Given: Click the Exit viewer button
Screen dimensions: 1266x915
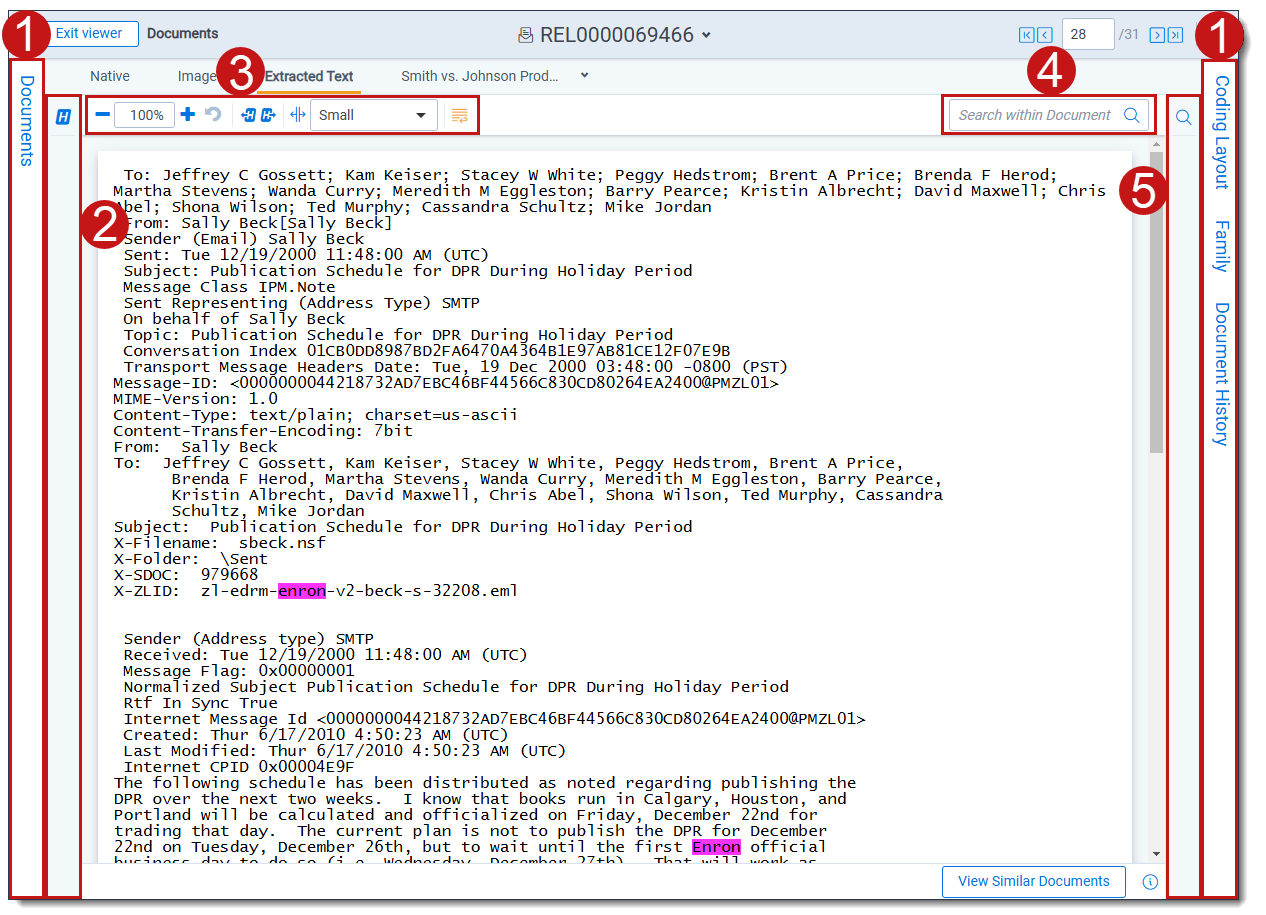Looking at the screenshot, I should point(90,33).
